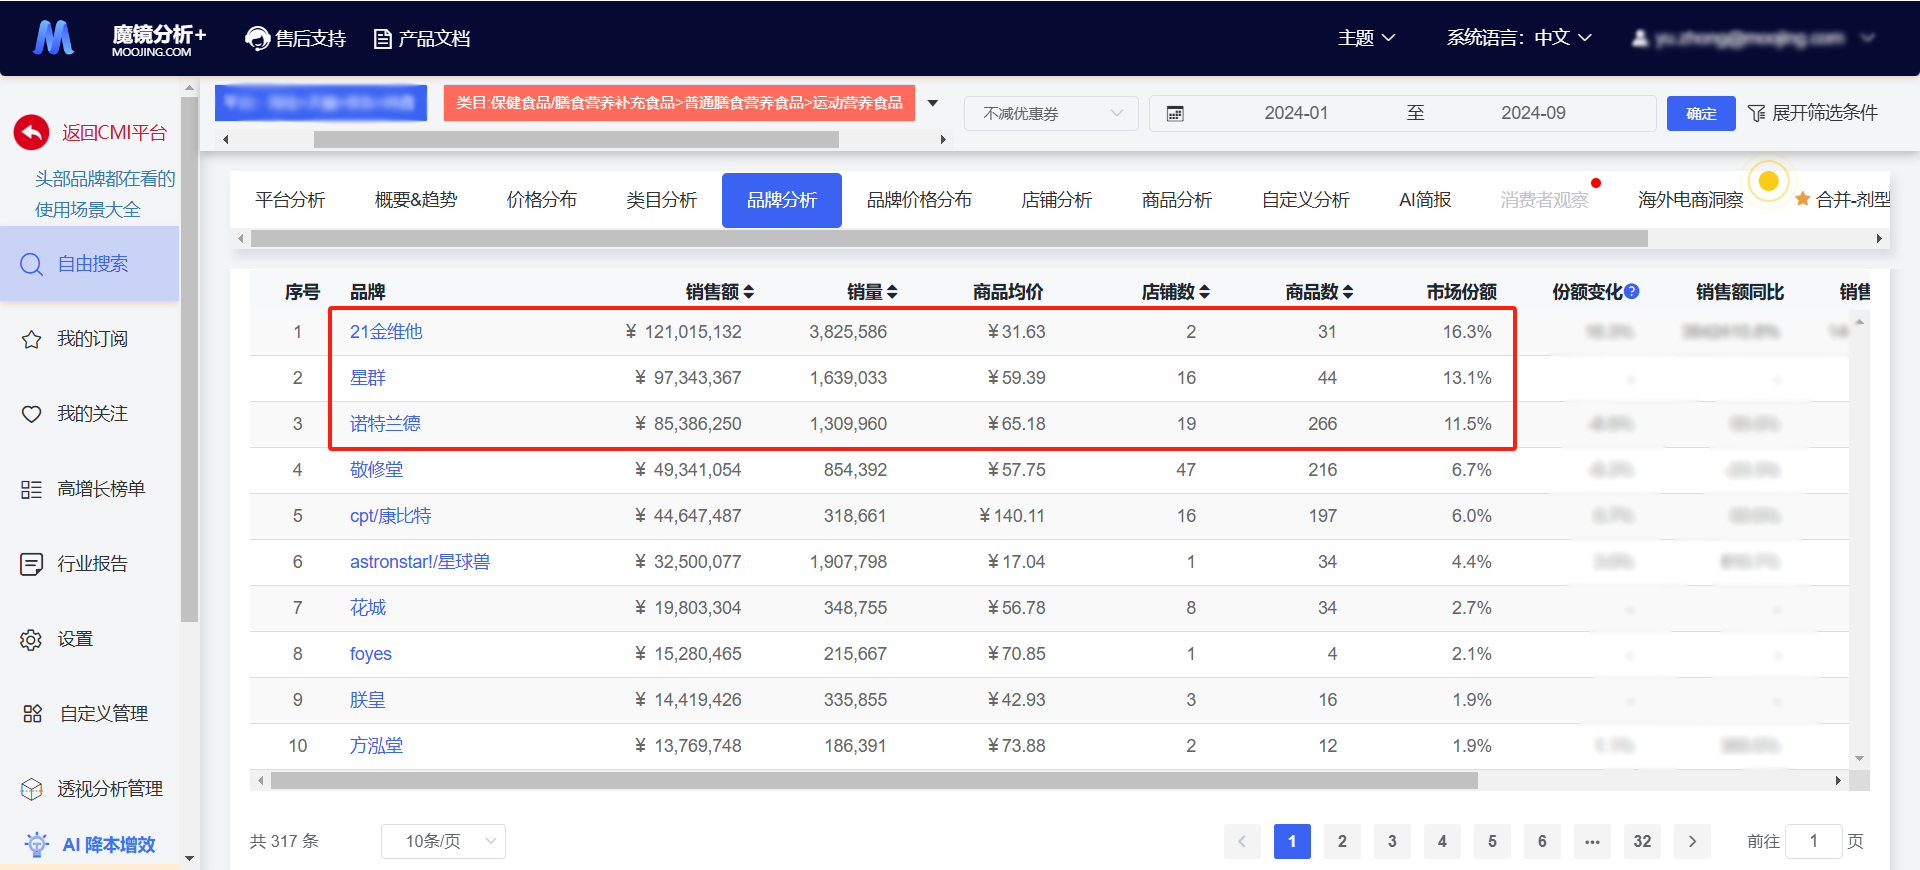Open the 10条/页 page size dropdown
This screenshot has width=1920, height=870.
click(443, 841)
